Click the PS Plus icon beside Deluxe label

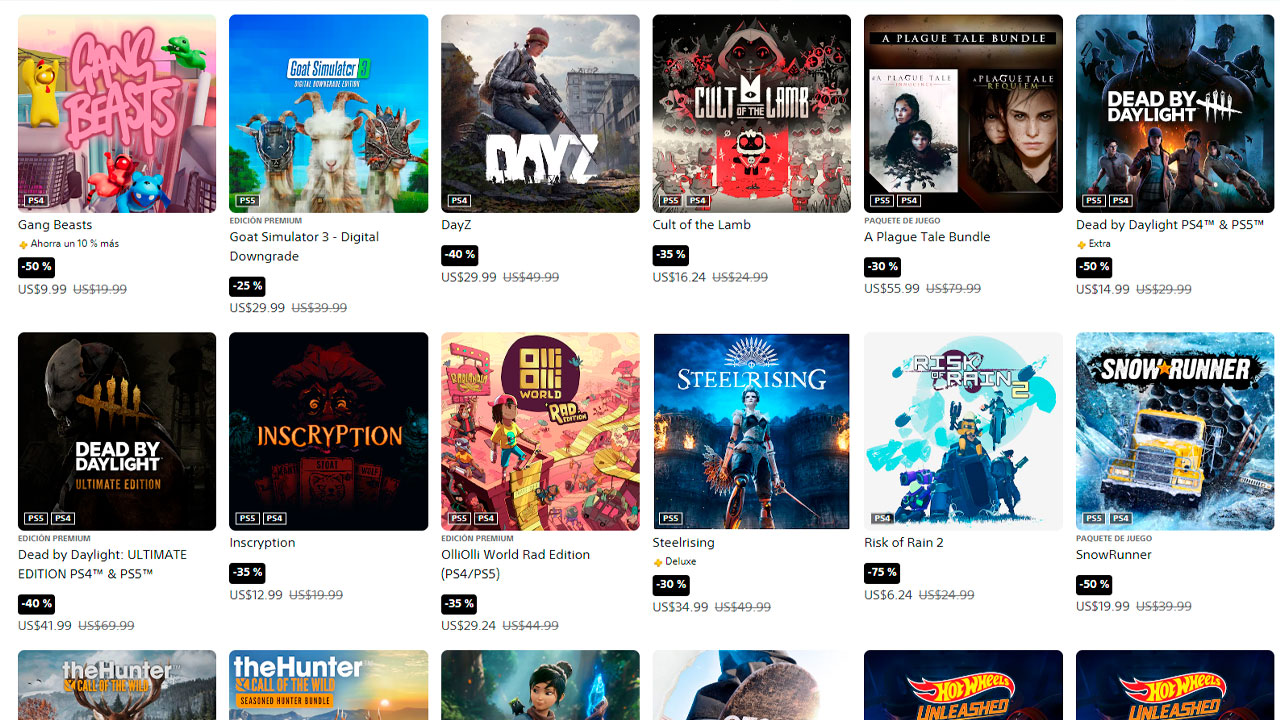tap(658, 563)
